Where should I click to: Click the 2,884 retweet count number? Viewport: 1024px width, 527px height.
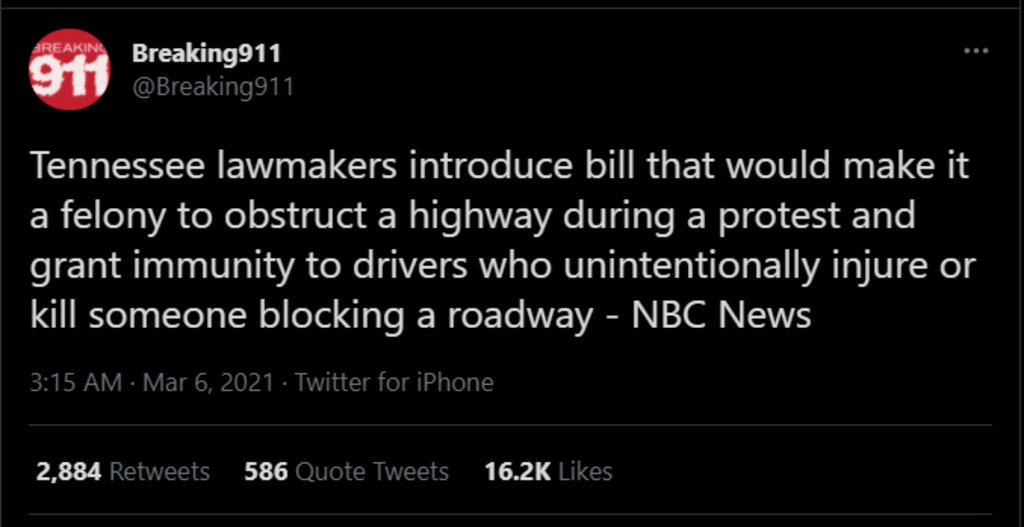tap(68, 472)
